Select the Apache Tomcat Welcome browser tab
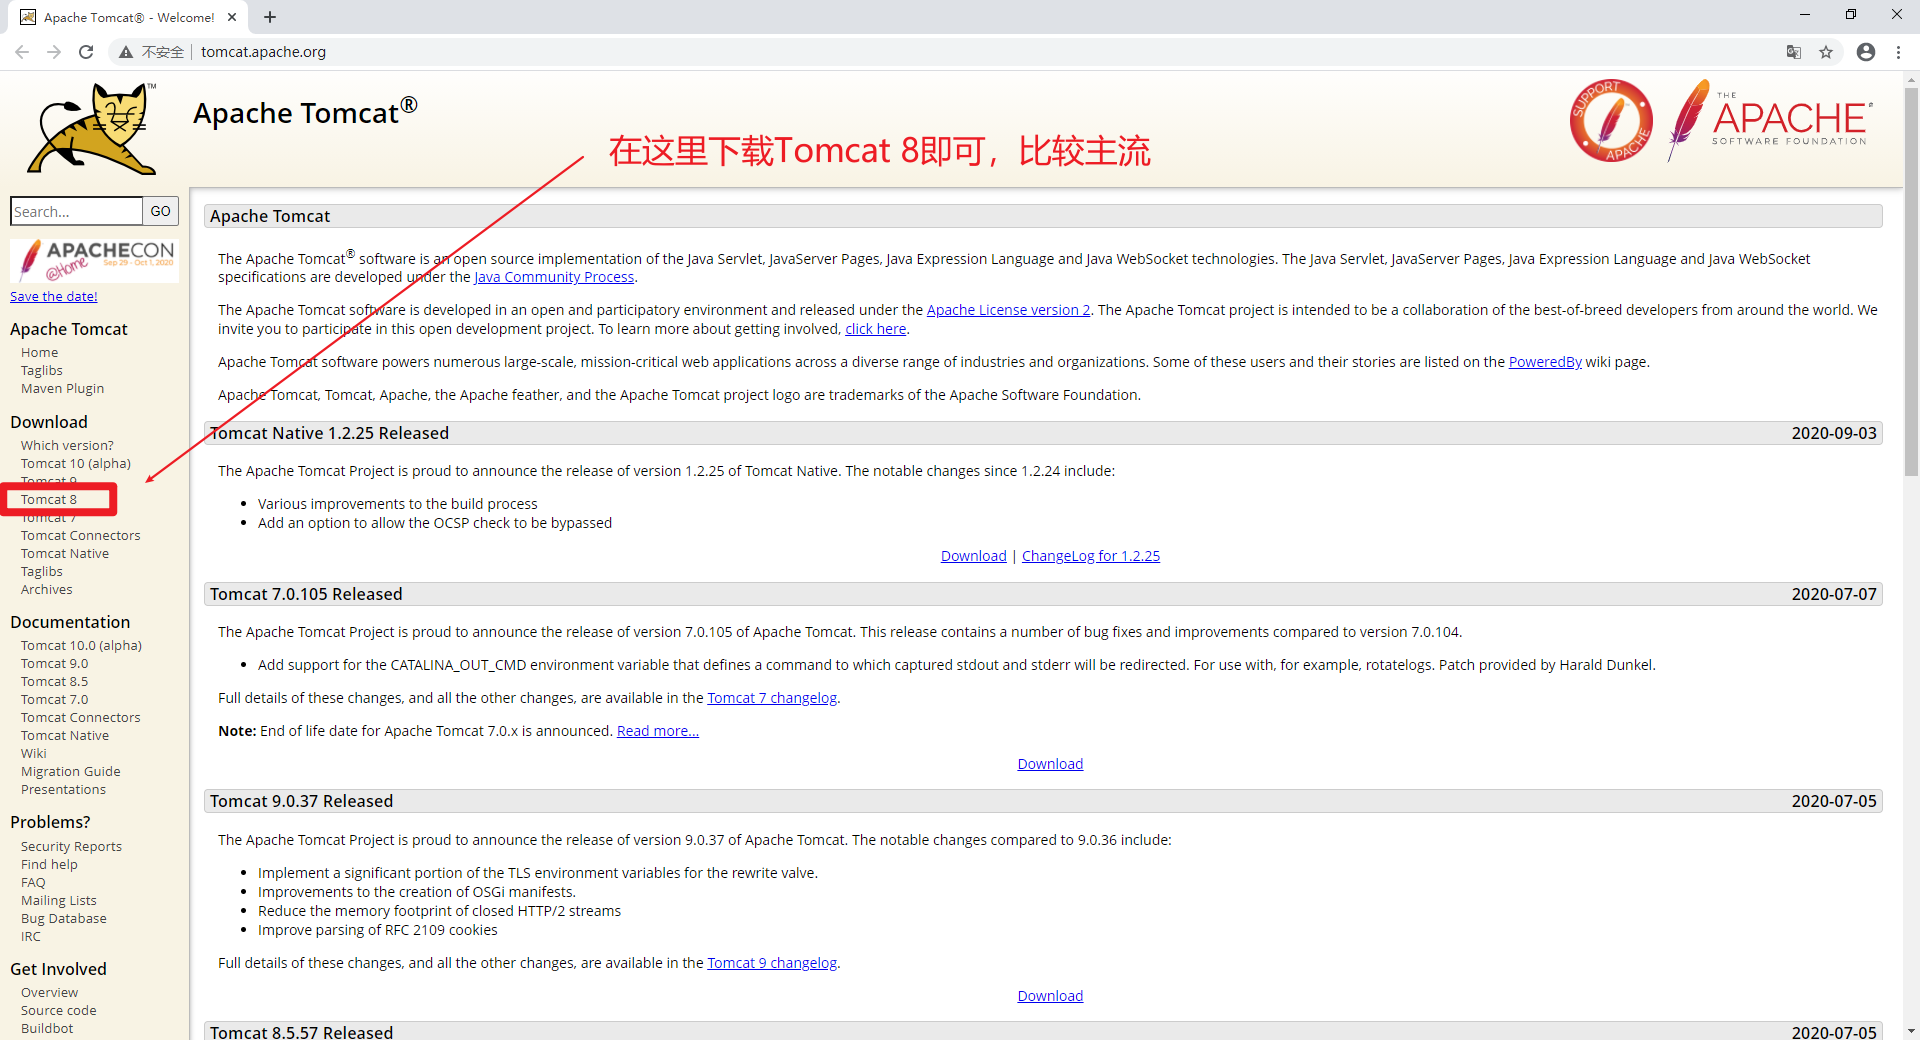This screenshot has width=1920, height=1040. [x=127, y=17]
